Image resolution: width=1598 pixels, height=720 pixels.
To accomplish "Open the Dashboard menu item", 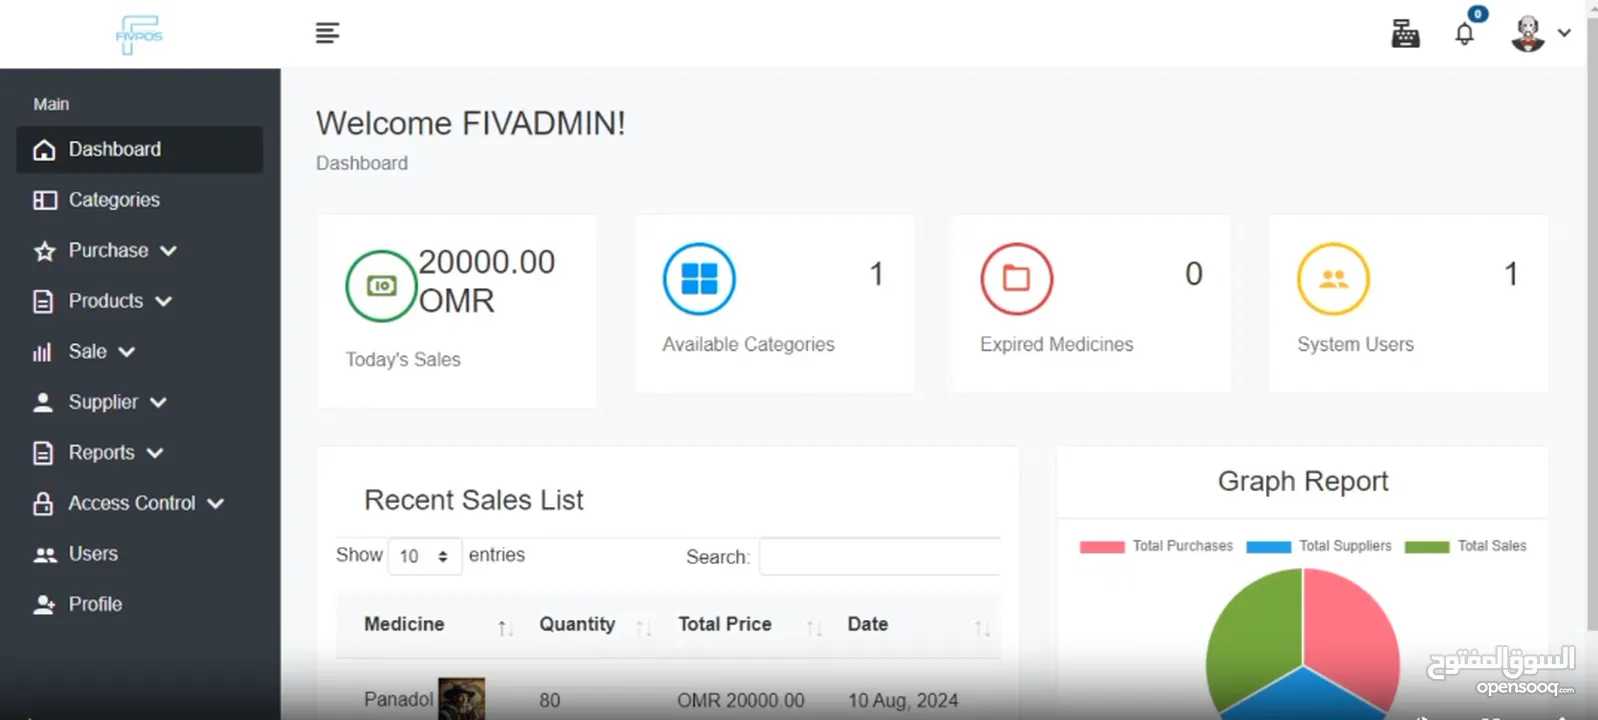I will tap(140, 149).
